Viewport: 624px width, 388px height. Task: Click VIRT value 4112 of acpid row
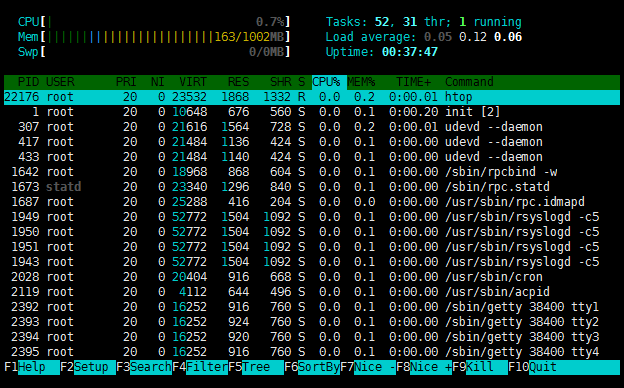tap(193, 292)
